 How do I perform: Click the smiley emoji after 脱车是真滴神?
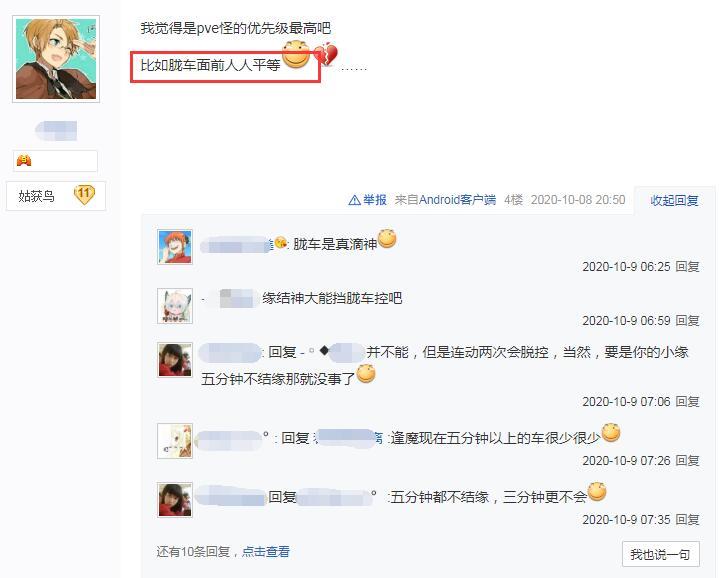point(387,239)
